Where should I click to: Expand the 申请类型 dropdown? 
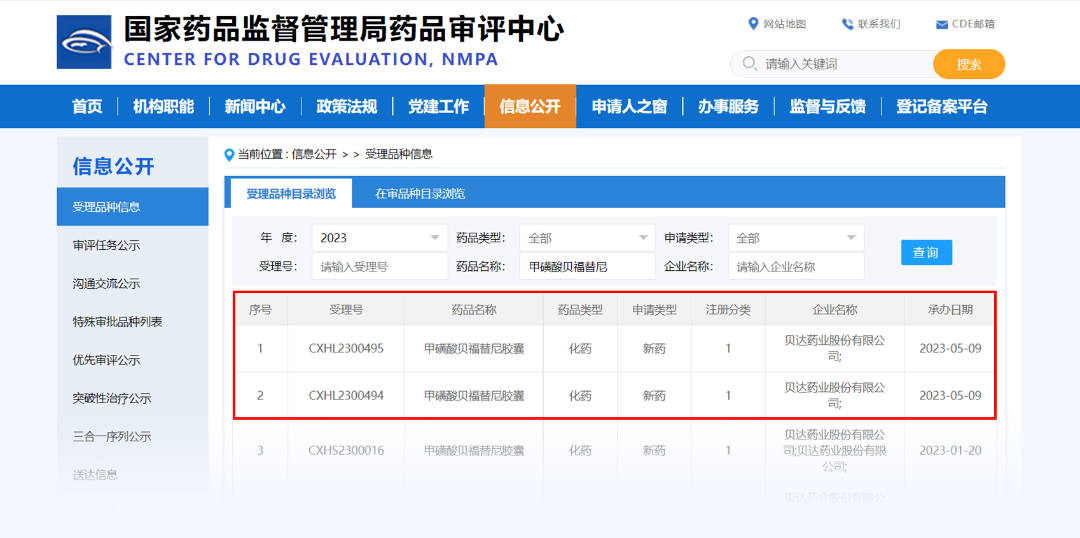click(795, 238)
